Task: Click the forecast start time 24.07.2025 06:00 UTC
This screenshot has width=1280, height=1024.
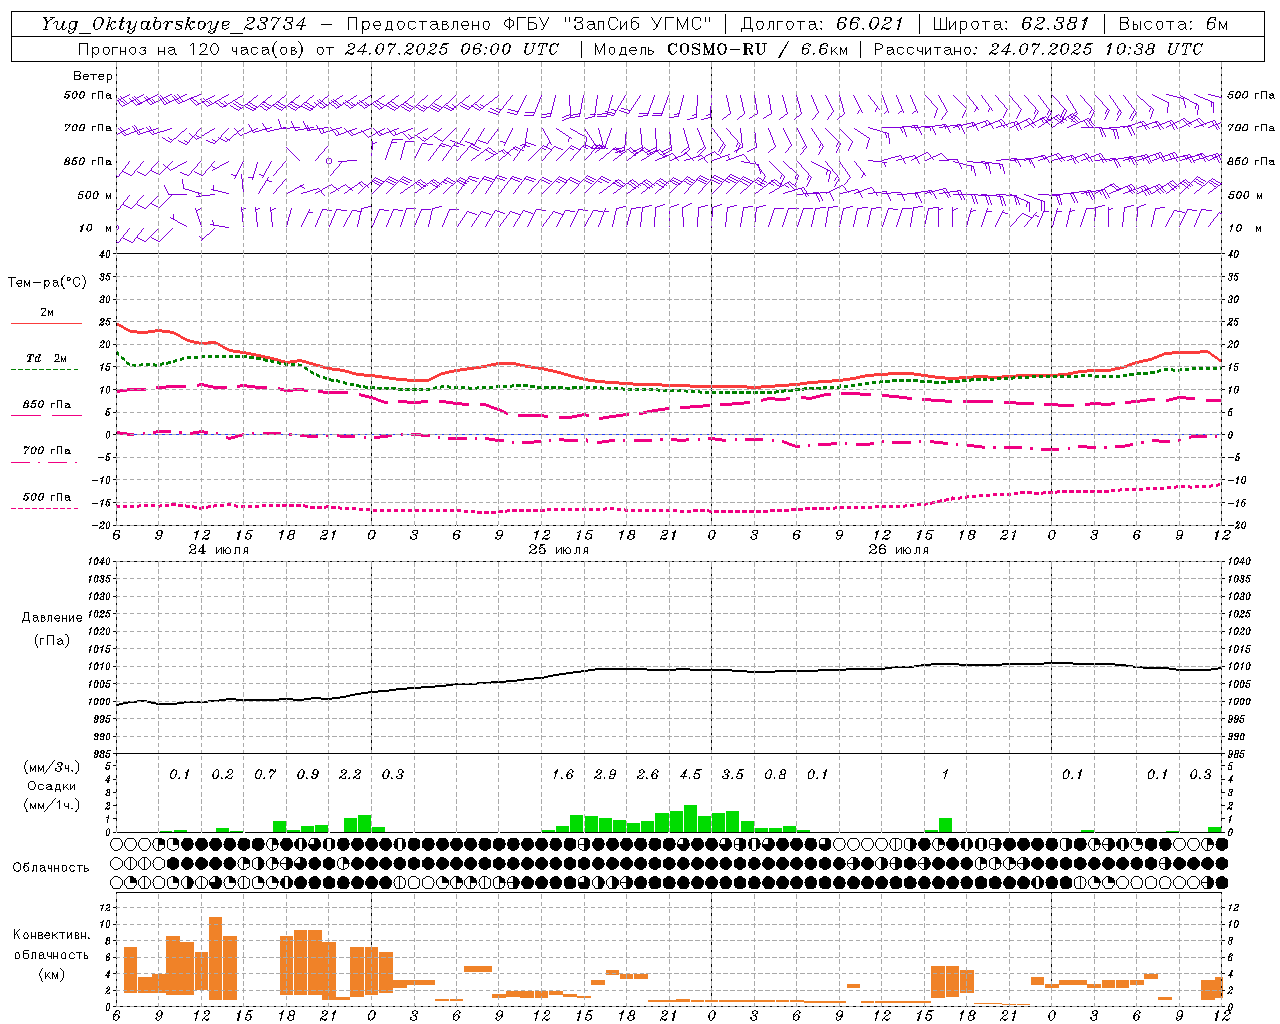Action: (x=451, y=49)
